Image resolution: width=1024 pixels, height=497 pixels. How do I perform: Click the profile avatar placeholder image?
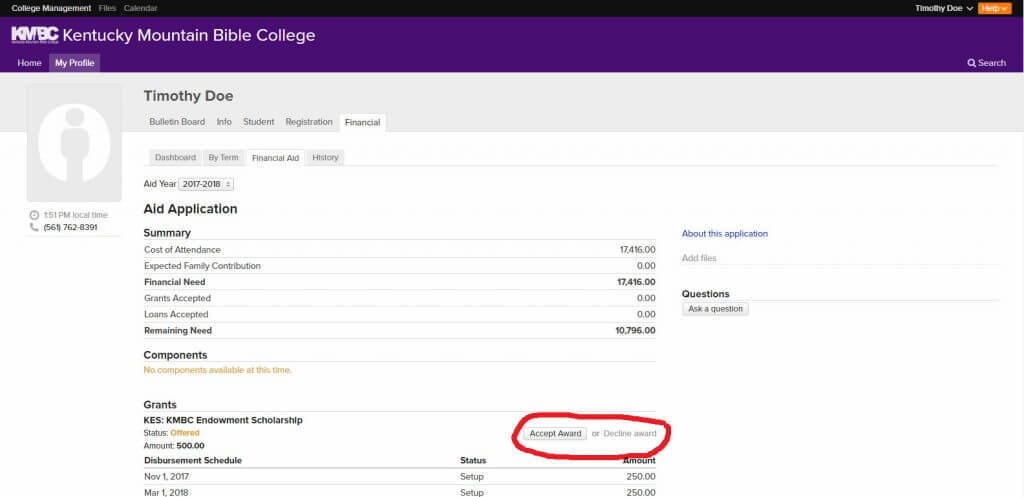point(74,142)
